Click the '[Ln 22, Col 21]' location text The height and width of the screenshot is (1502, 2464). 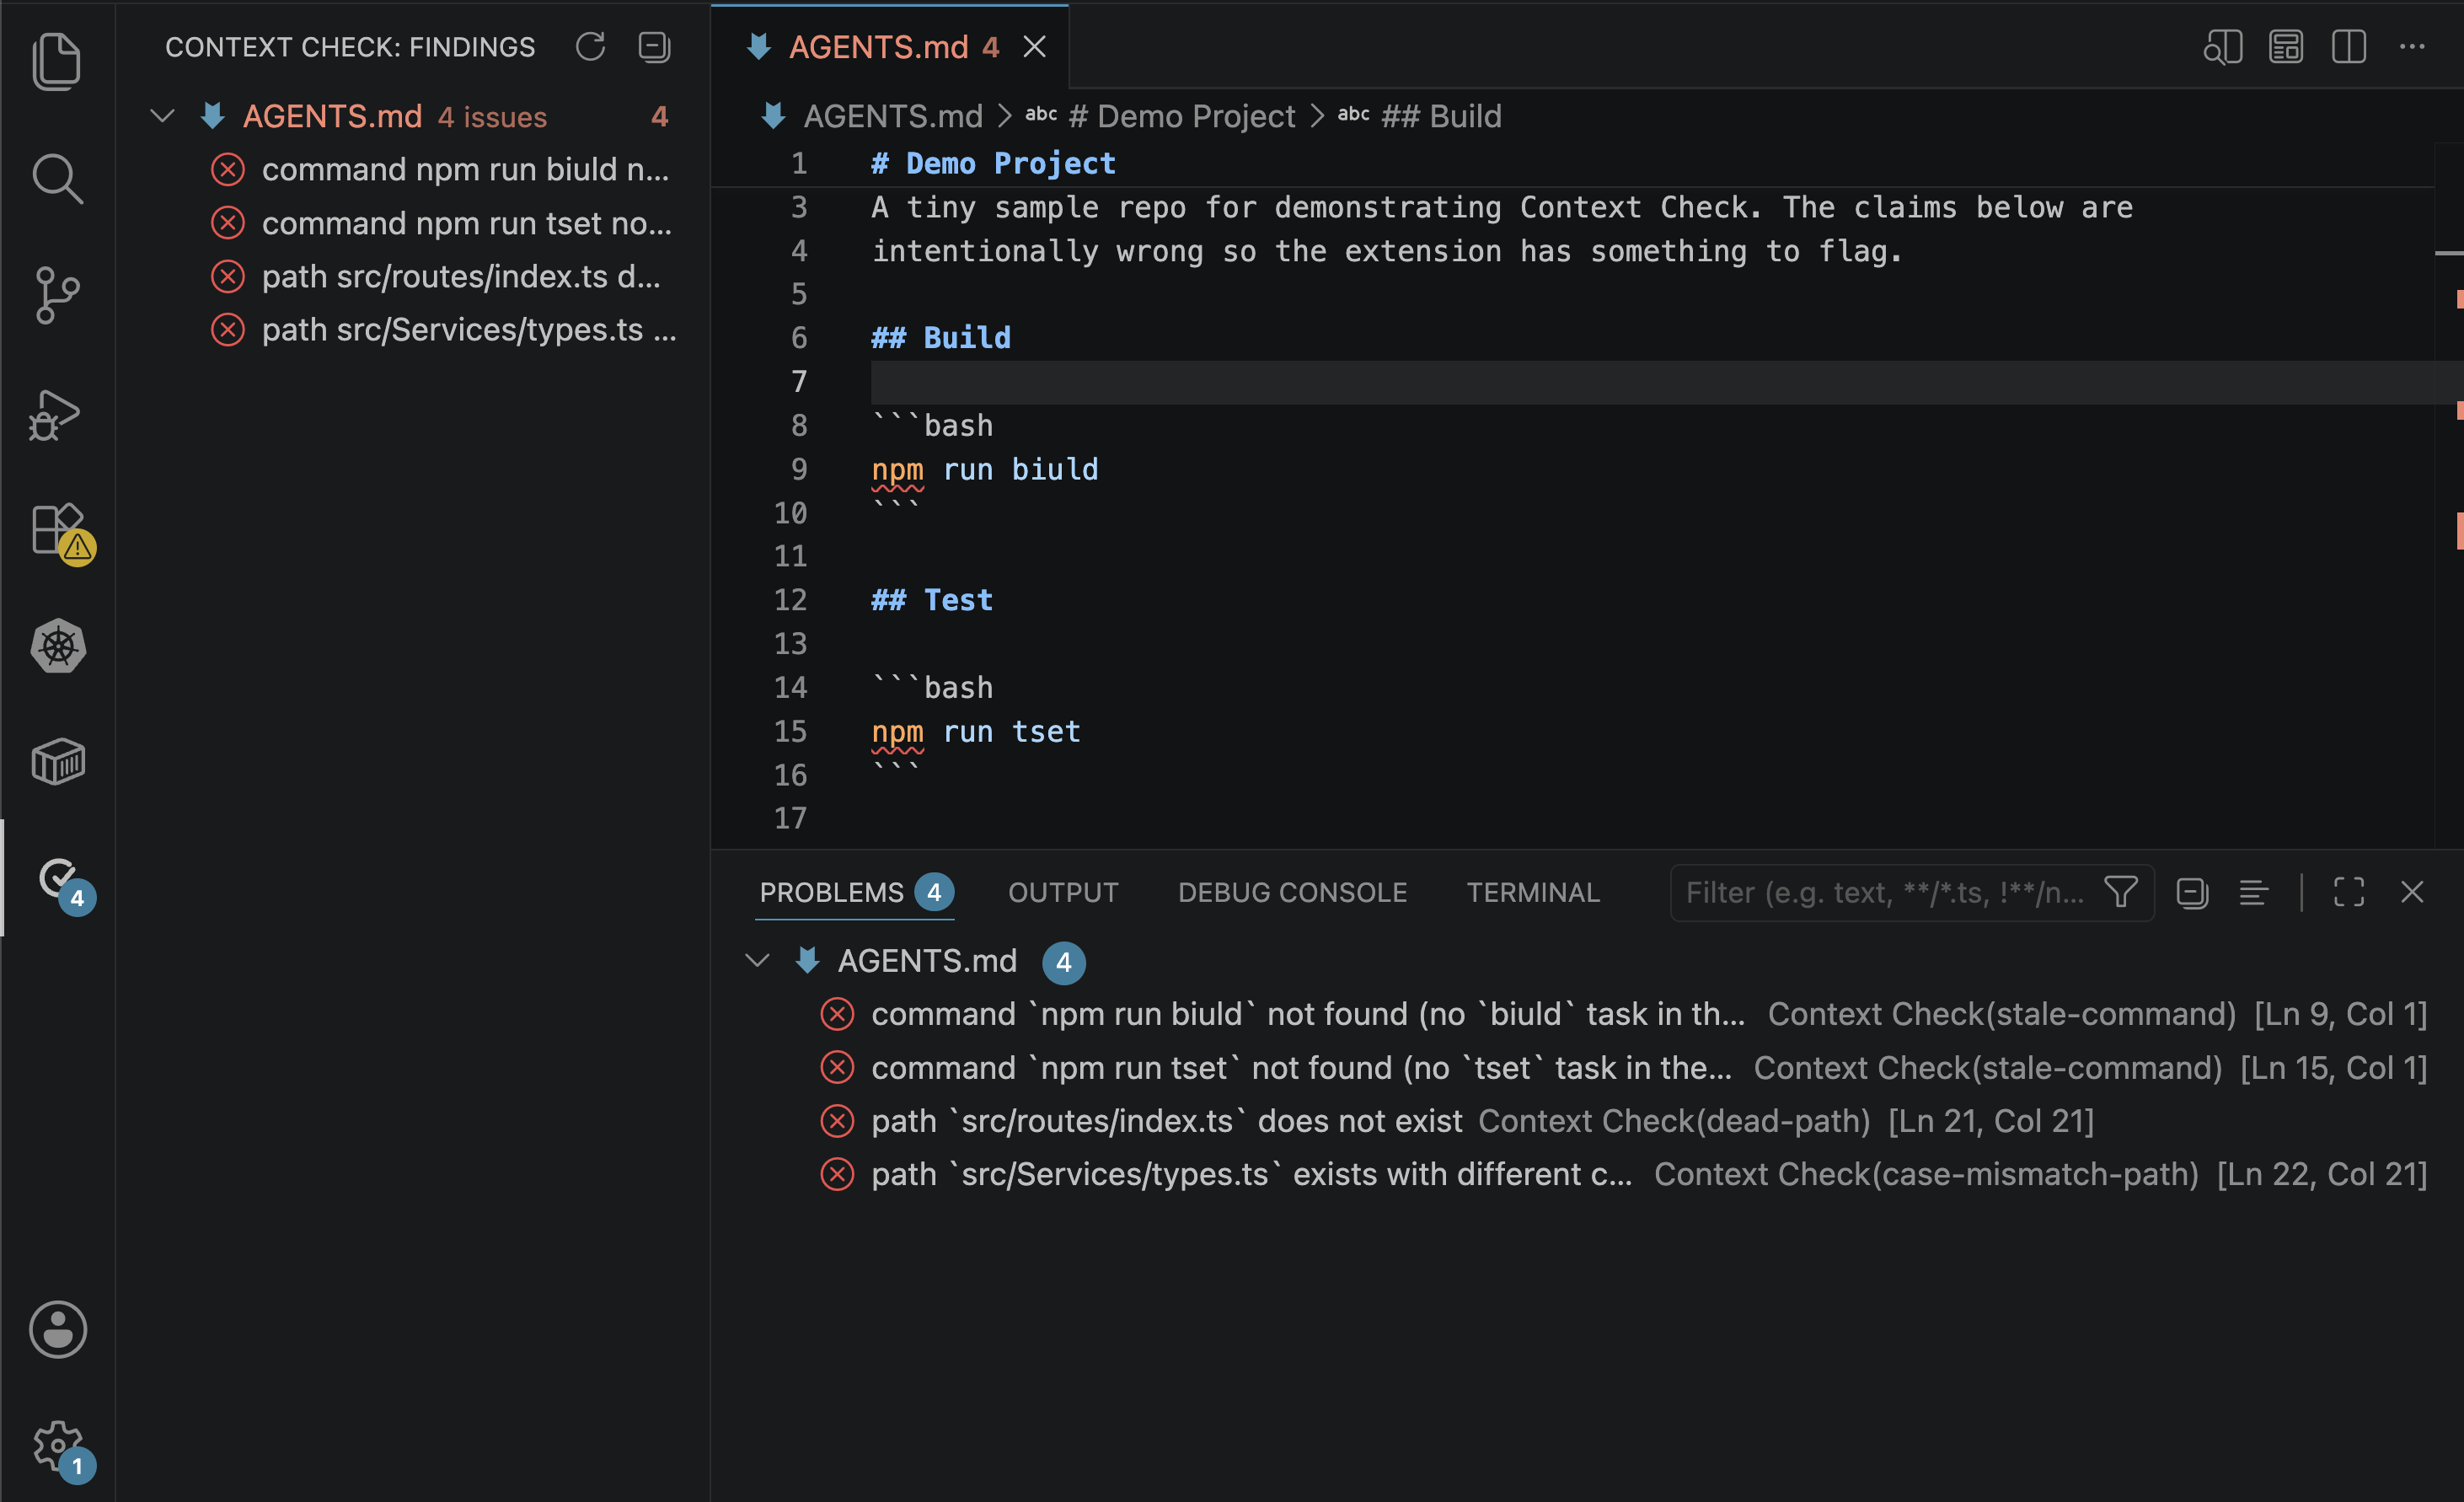coord(2322,1174)
